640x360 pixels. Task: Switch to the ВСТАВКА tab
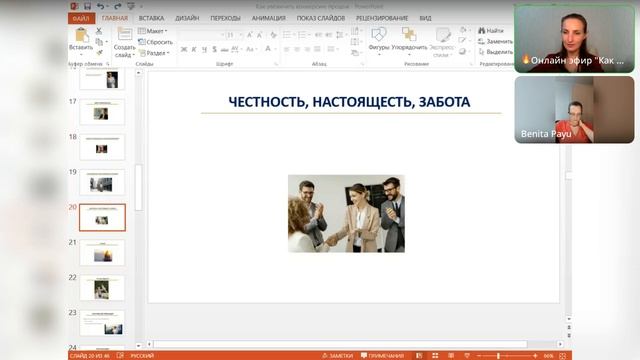(x=151, y=18)
